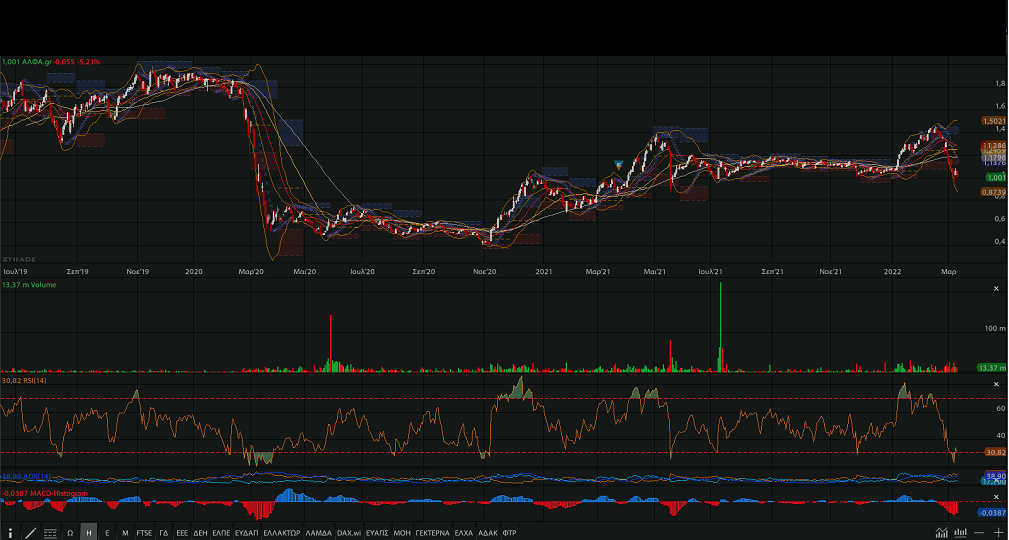This screenshot has width=1009, height=540.
Task: Close the Volume panel
Action: click(995, 288)
